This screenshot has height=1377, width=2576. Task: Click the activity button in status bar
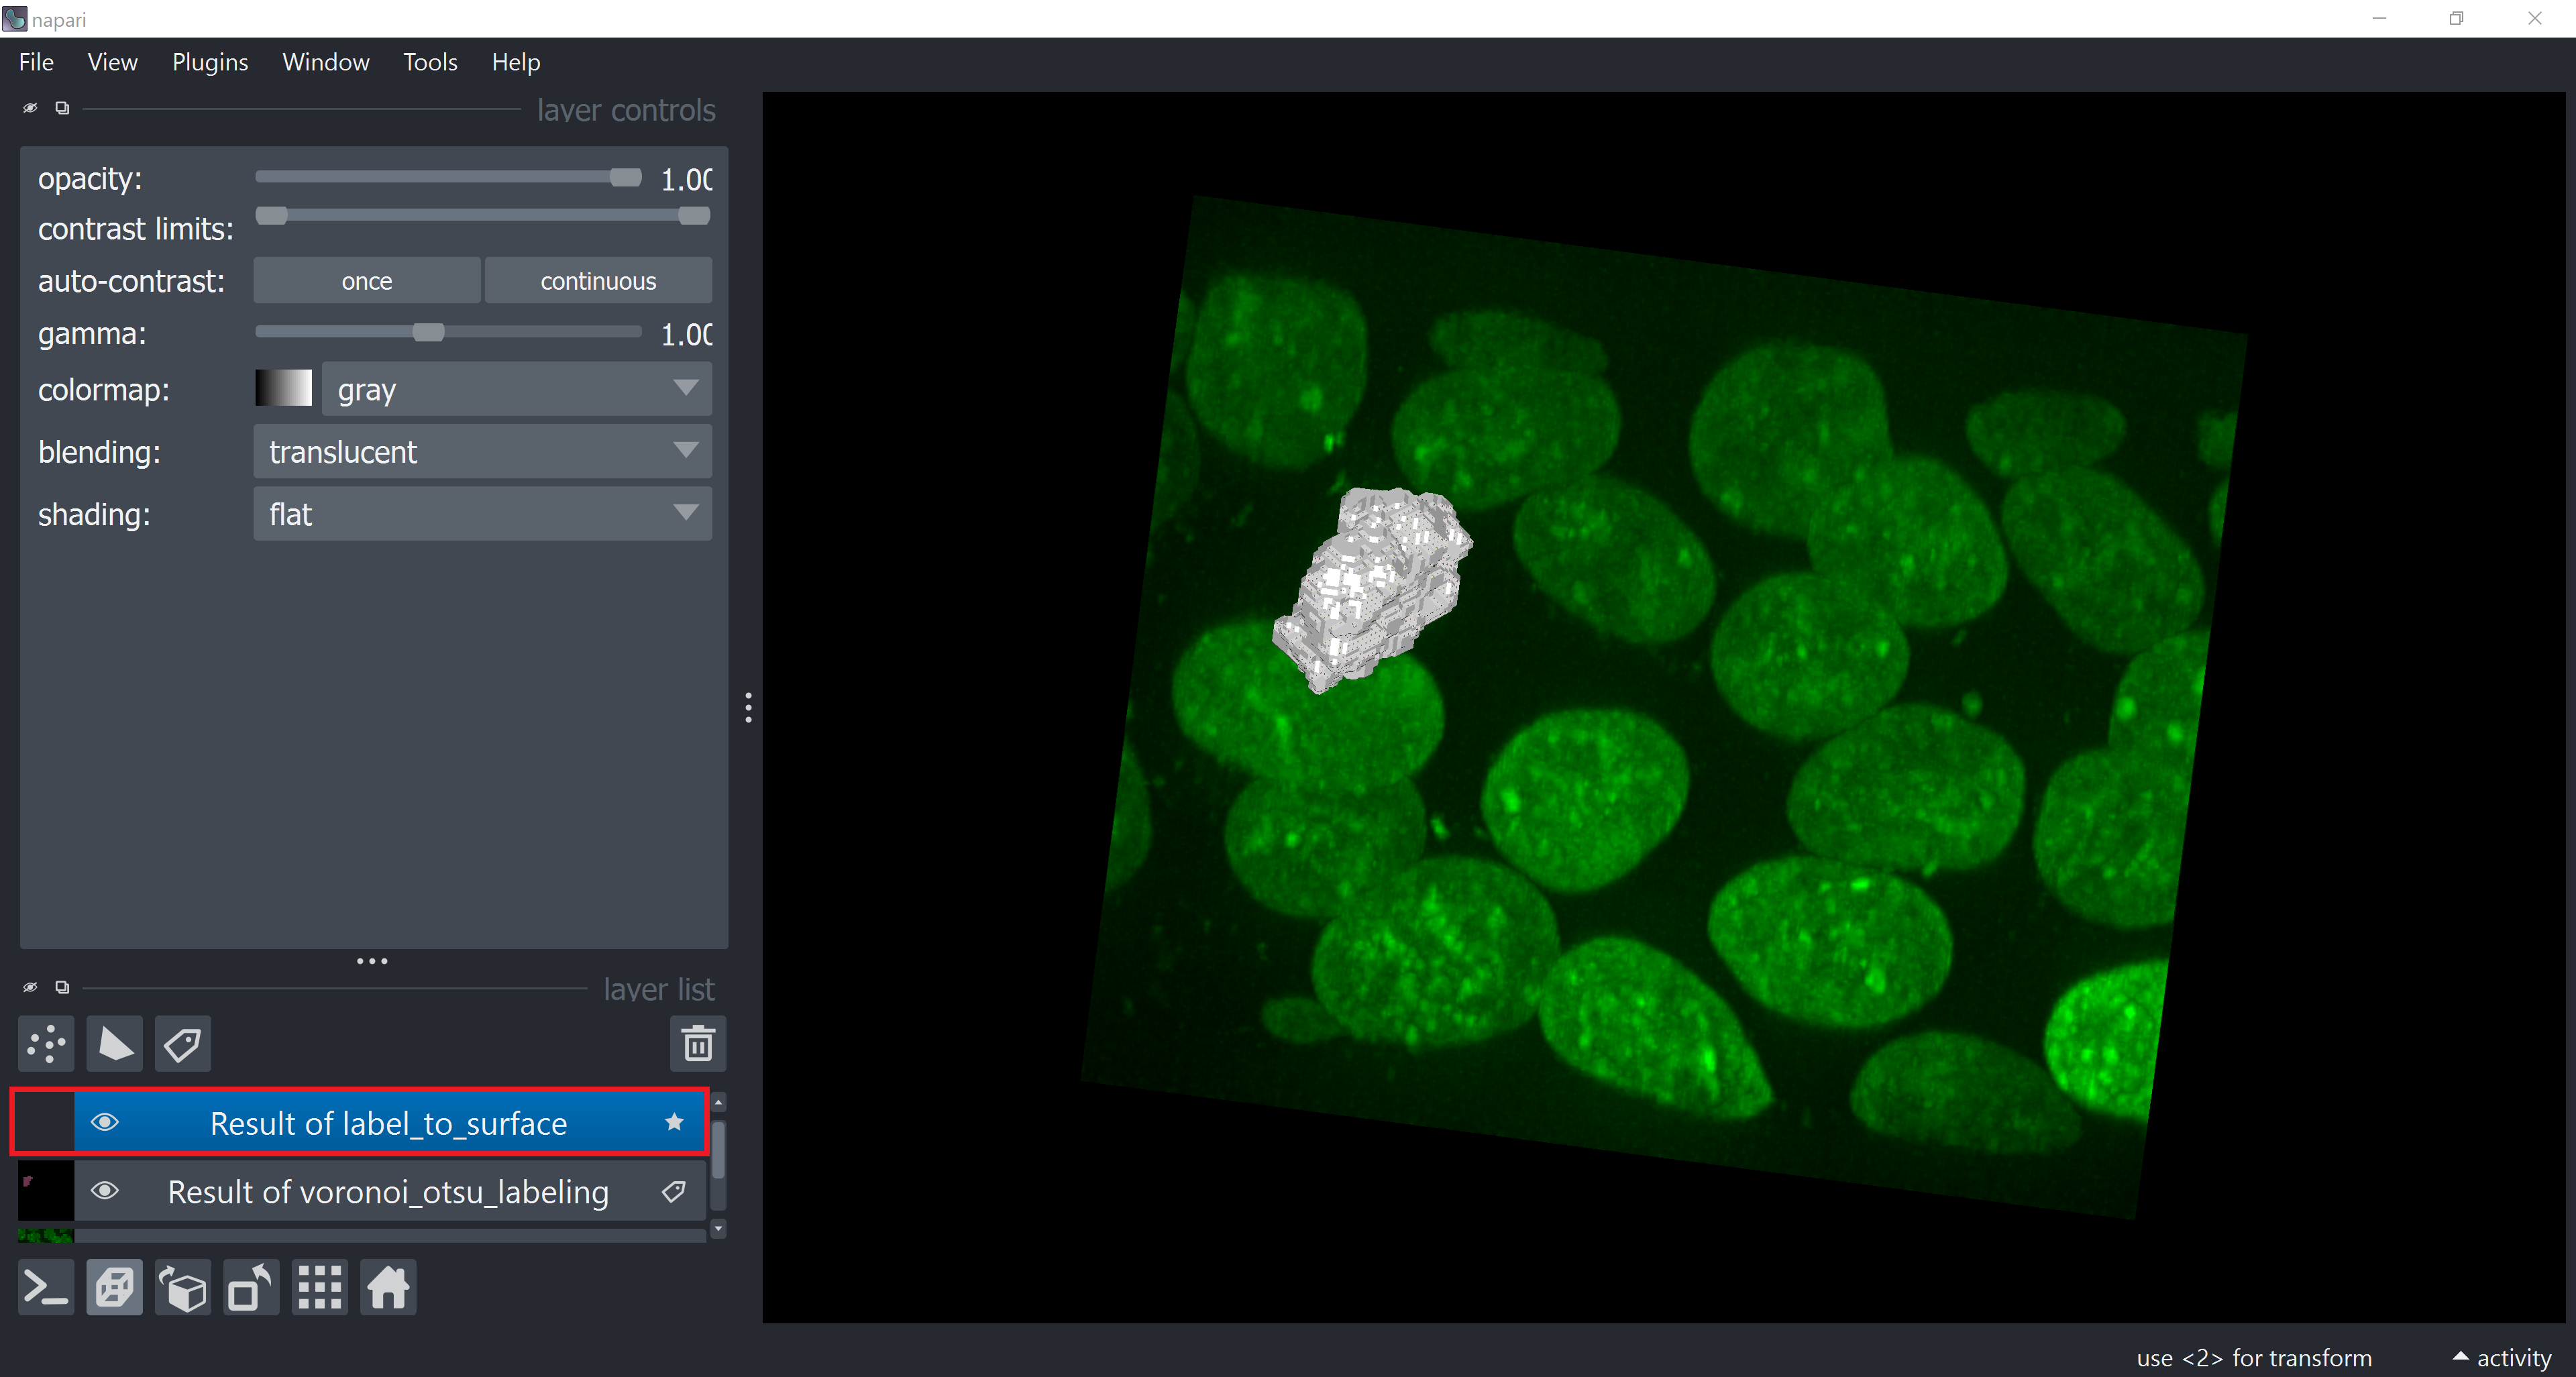click(x=2503, y=1357)
